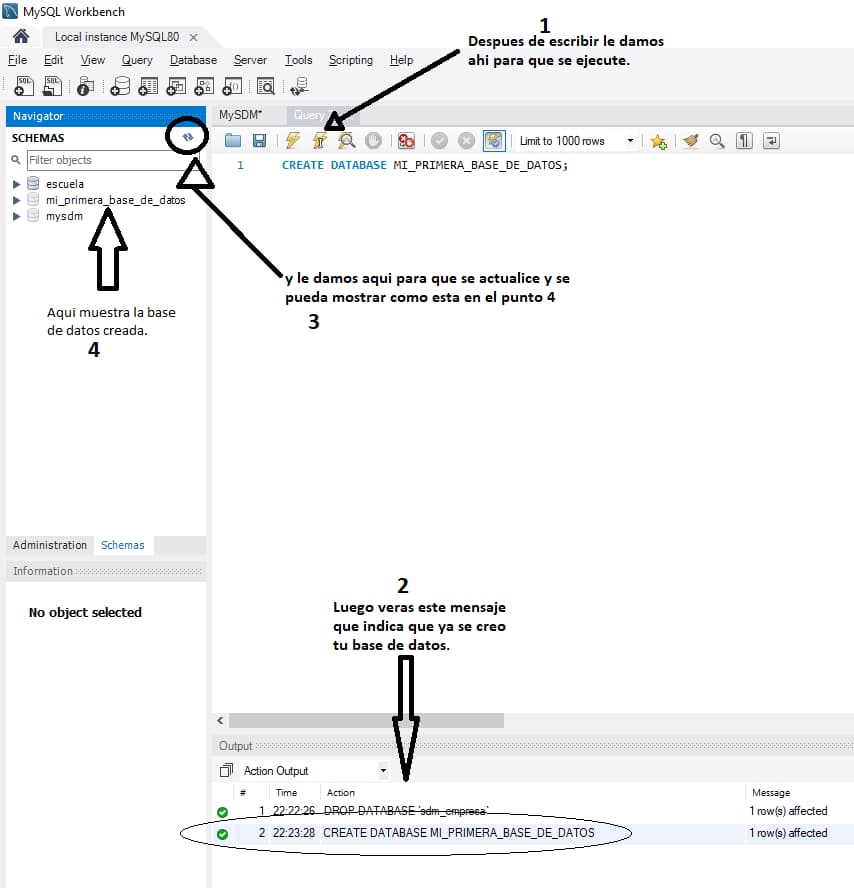Create a new function toolbar icon

coord(232,86)
